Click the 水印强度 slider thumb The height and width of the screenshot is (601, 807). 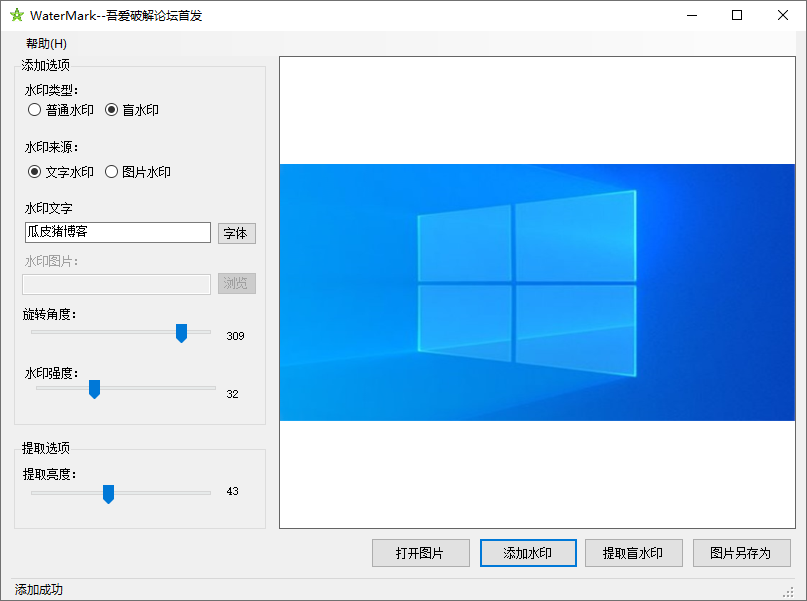click(x=94, y=389)
